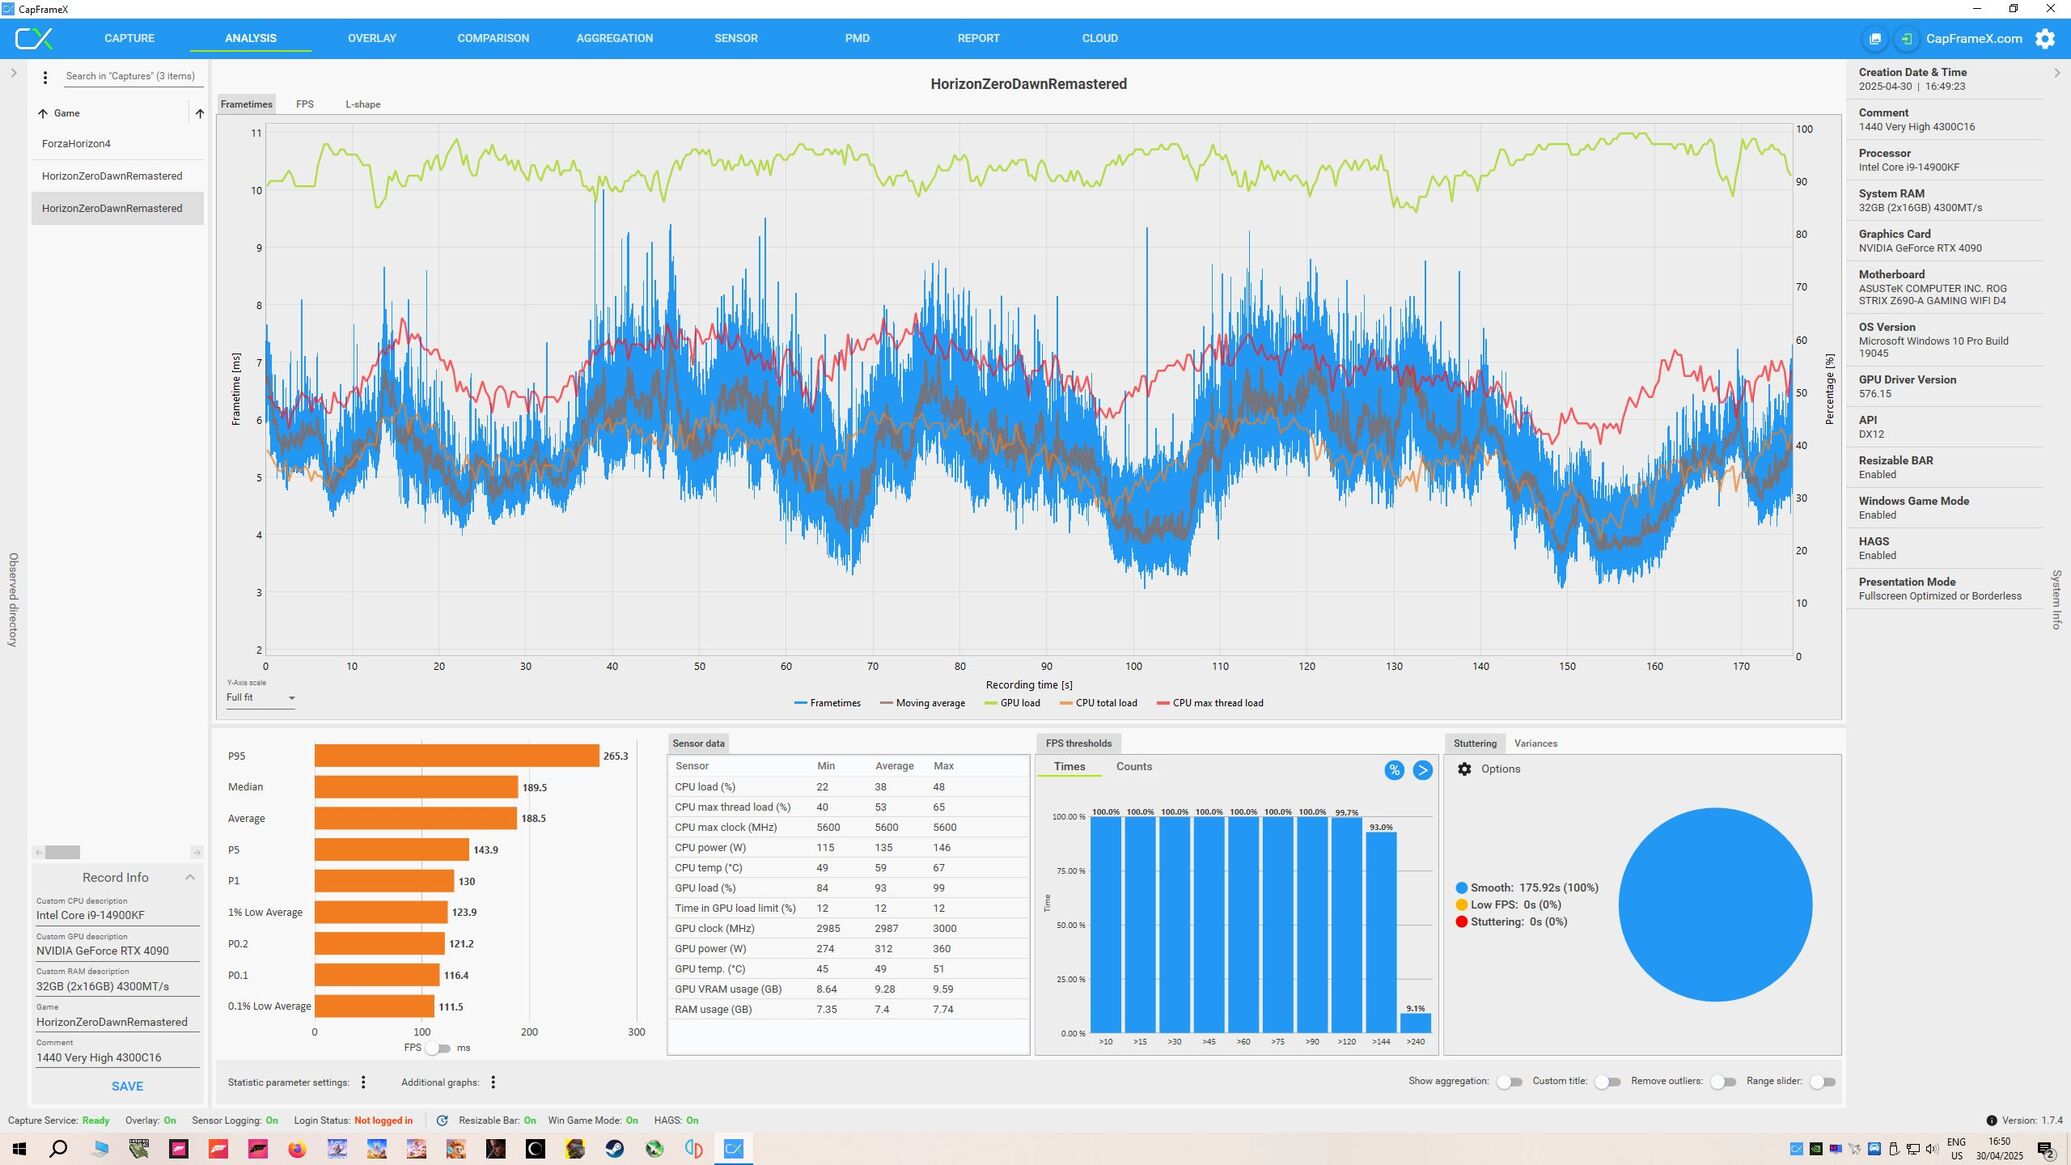
Task: Click the CapFrameX logo at top left
Action: coord(33,38)
